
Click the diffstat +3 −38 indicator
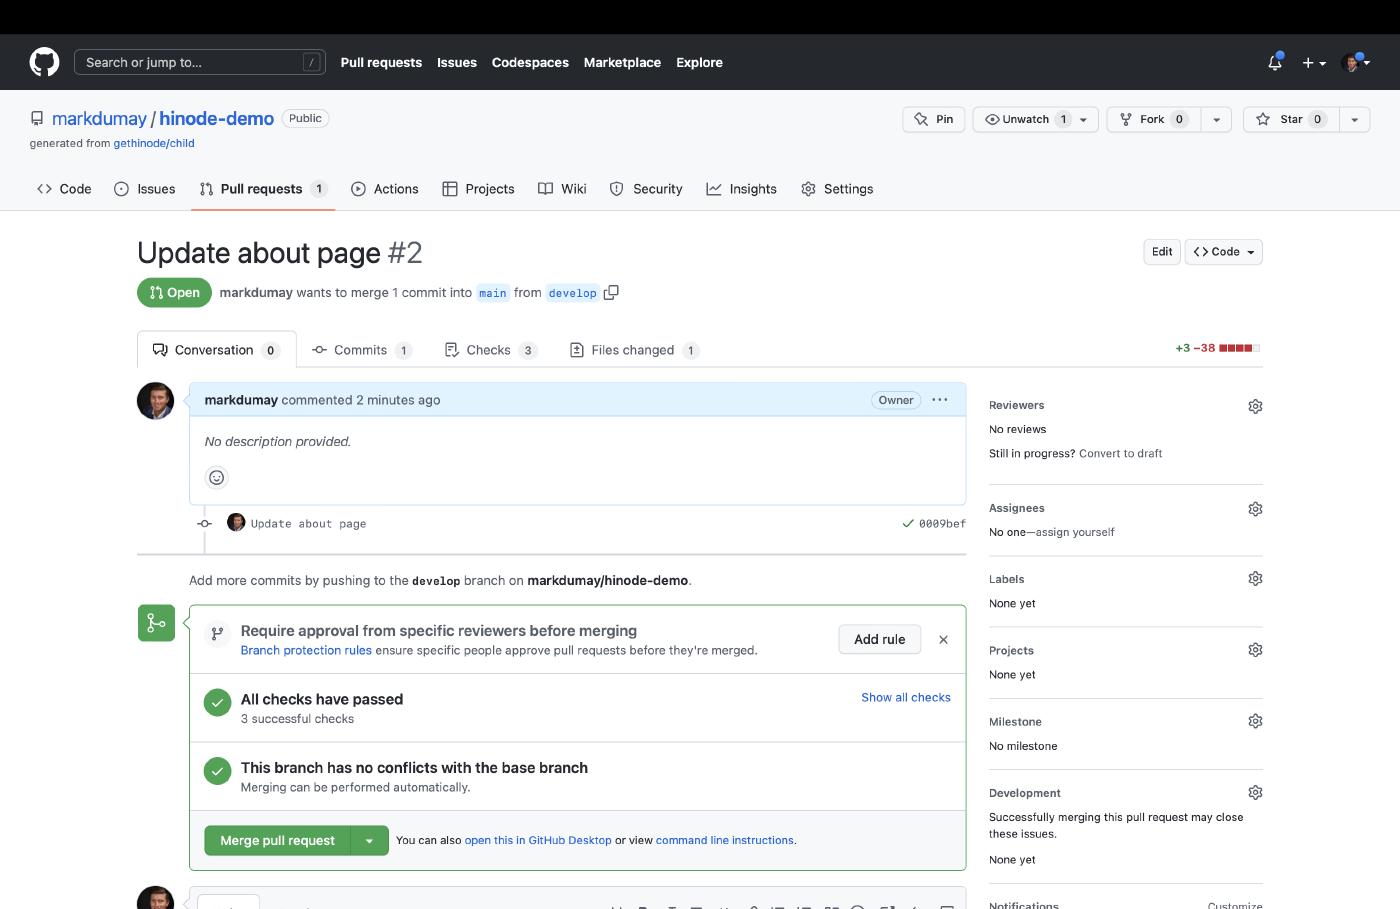(1217, 348)
